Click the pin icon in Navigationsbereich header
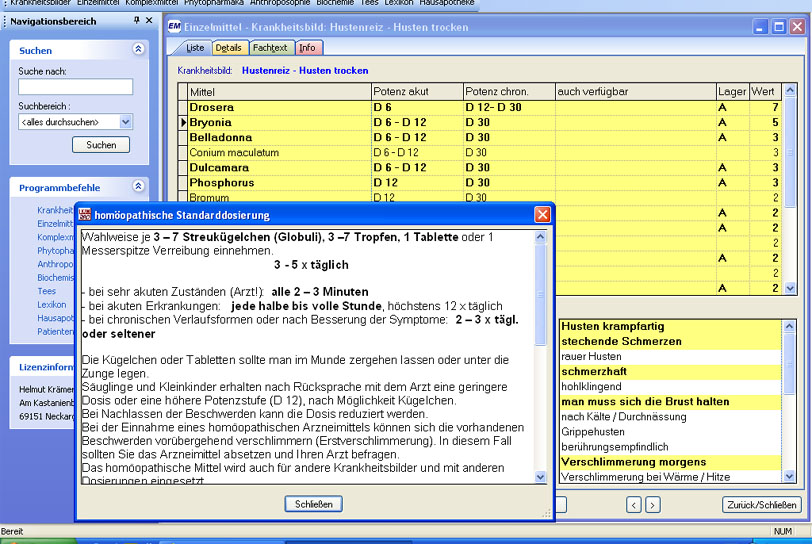This screenshot has width=812, height=544. (137, 20)
